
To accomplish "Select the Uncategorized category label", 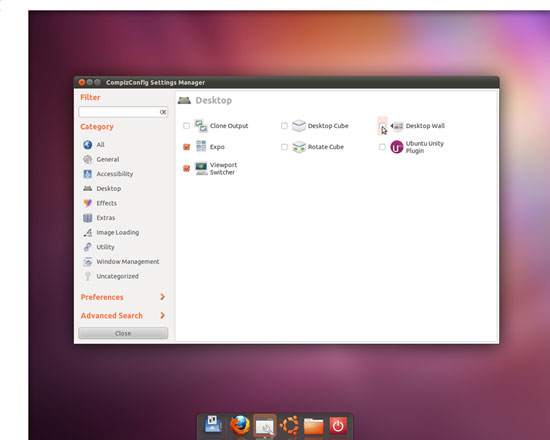I will (118, 276).
